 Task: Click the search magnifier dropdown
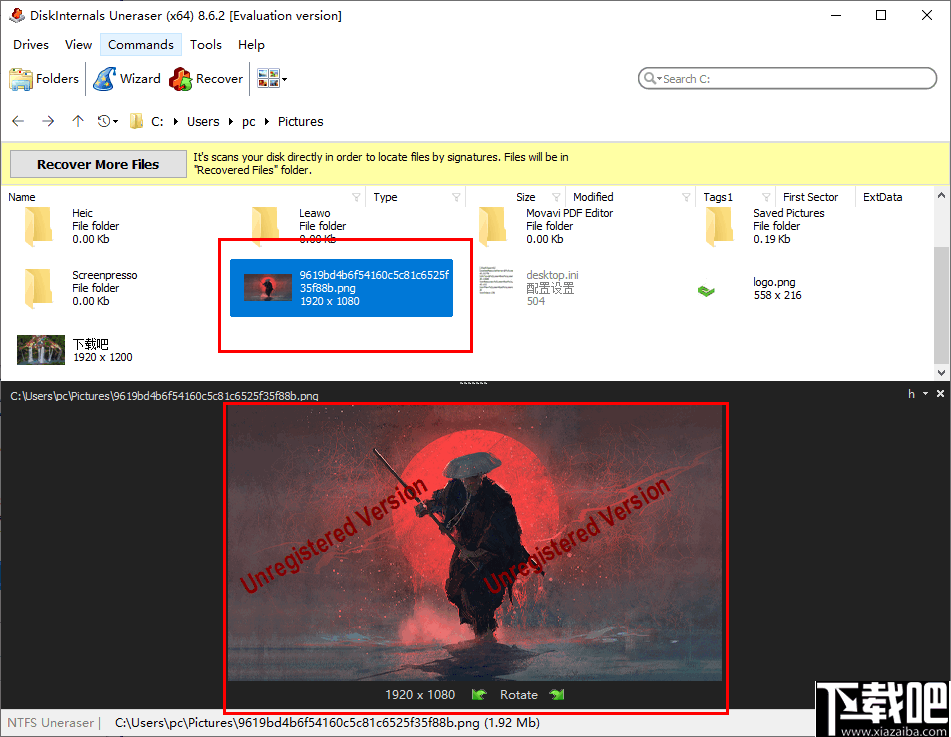[653, 78]
